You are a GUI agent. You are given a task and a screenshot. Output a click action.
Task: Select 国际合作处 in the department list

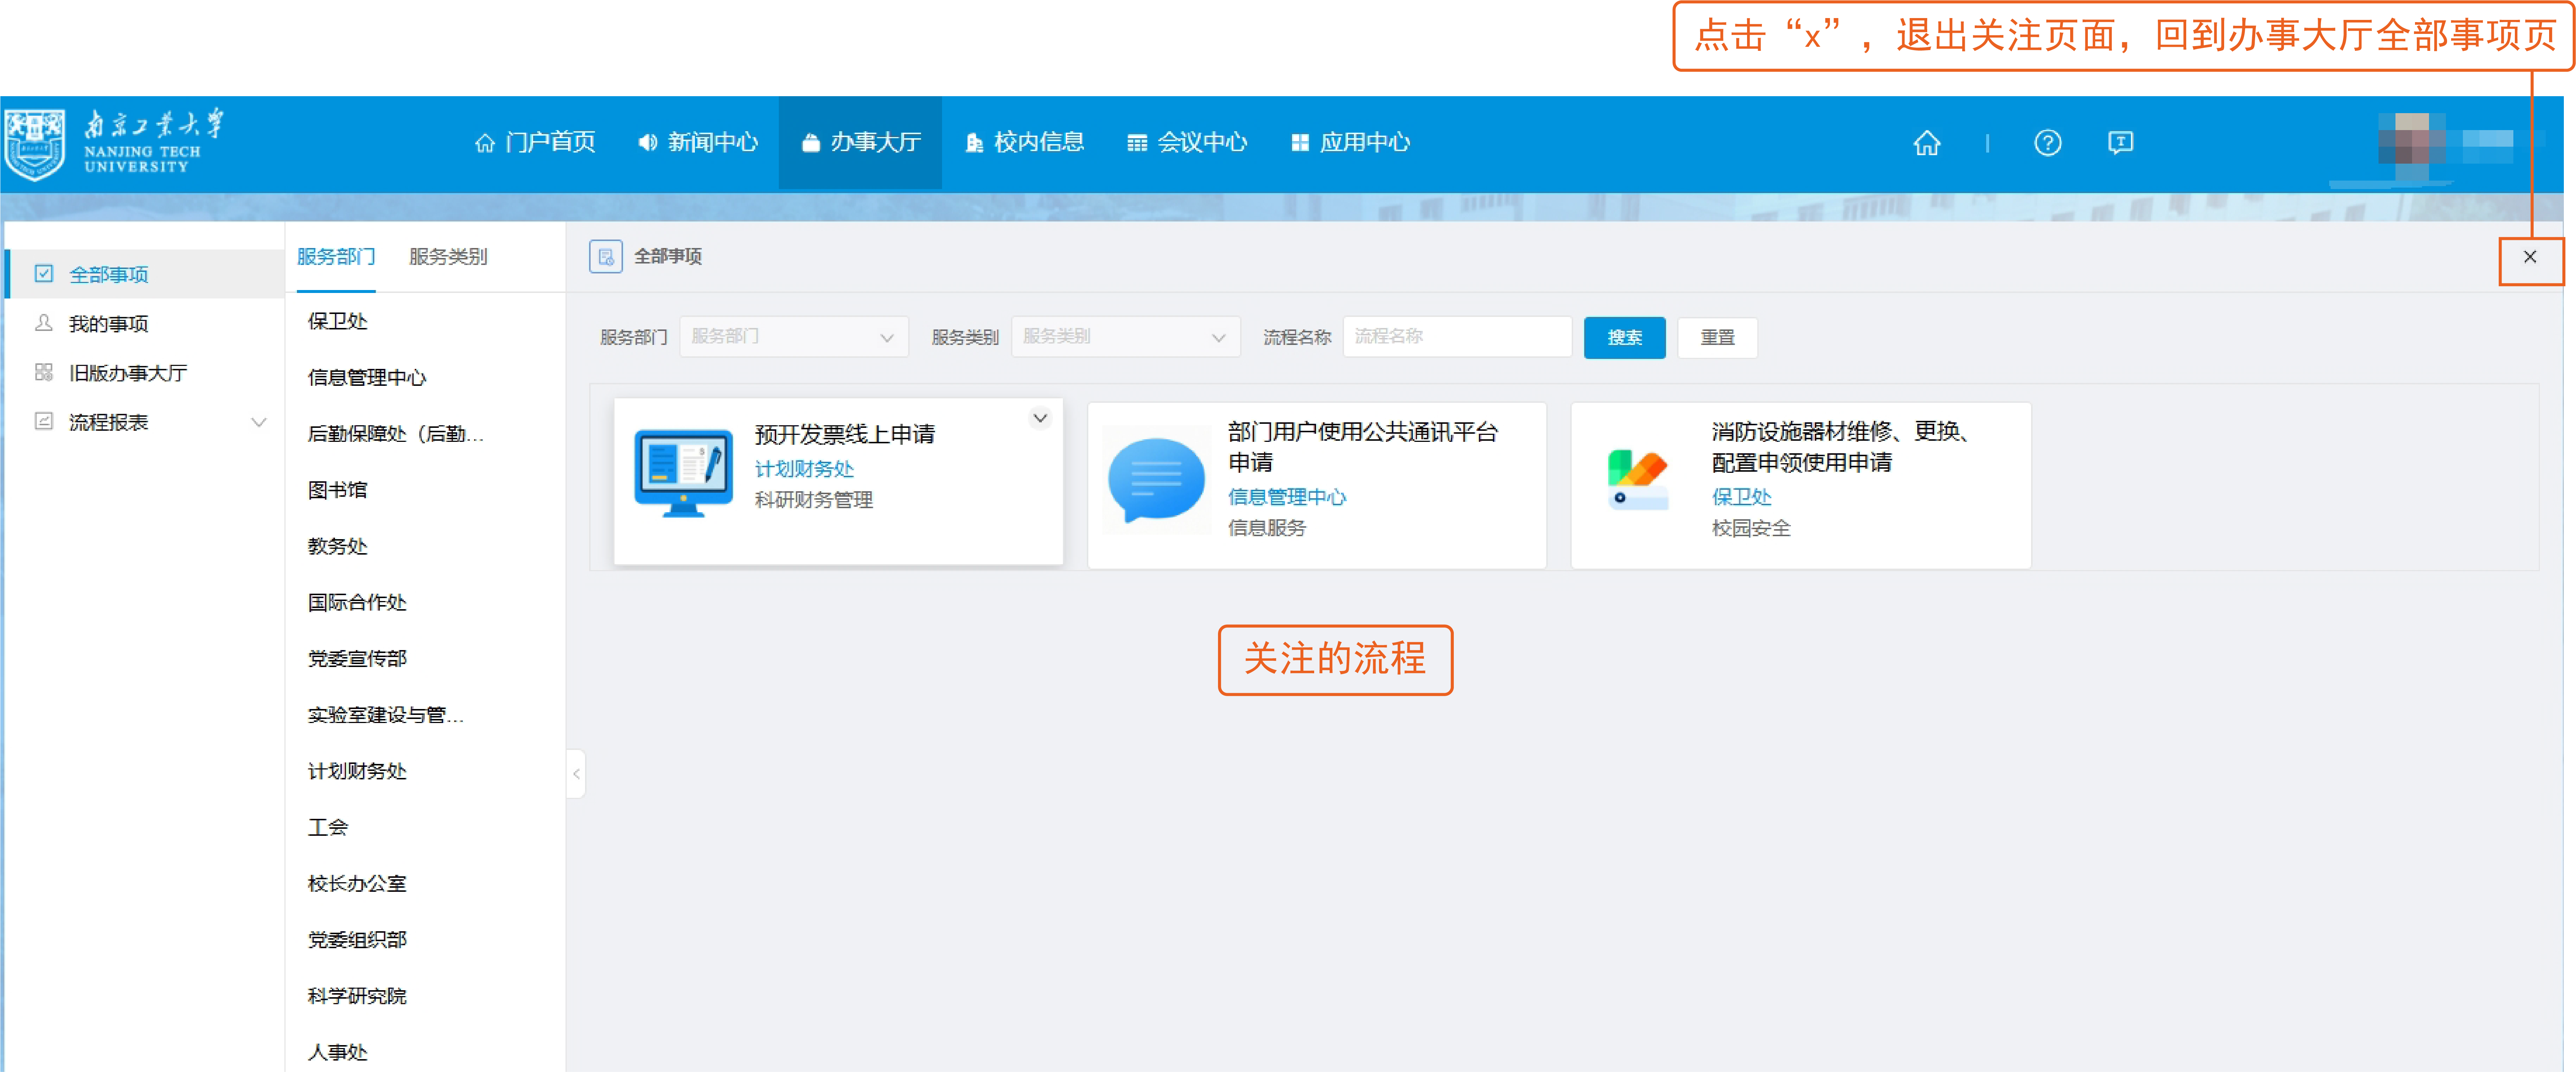pos(357,603)
